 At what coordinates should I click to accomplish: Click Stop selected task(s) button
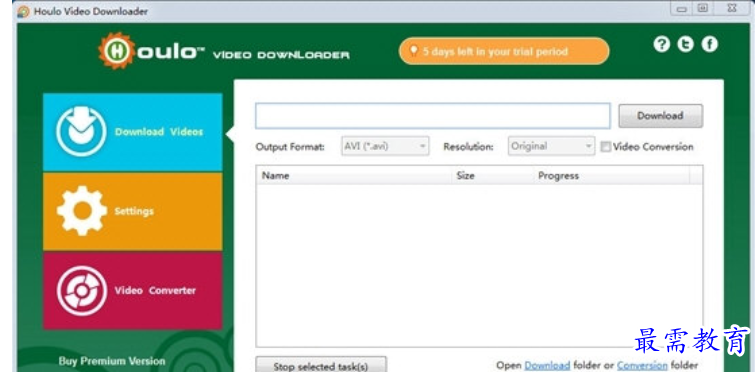[x=321, y=365]
